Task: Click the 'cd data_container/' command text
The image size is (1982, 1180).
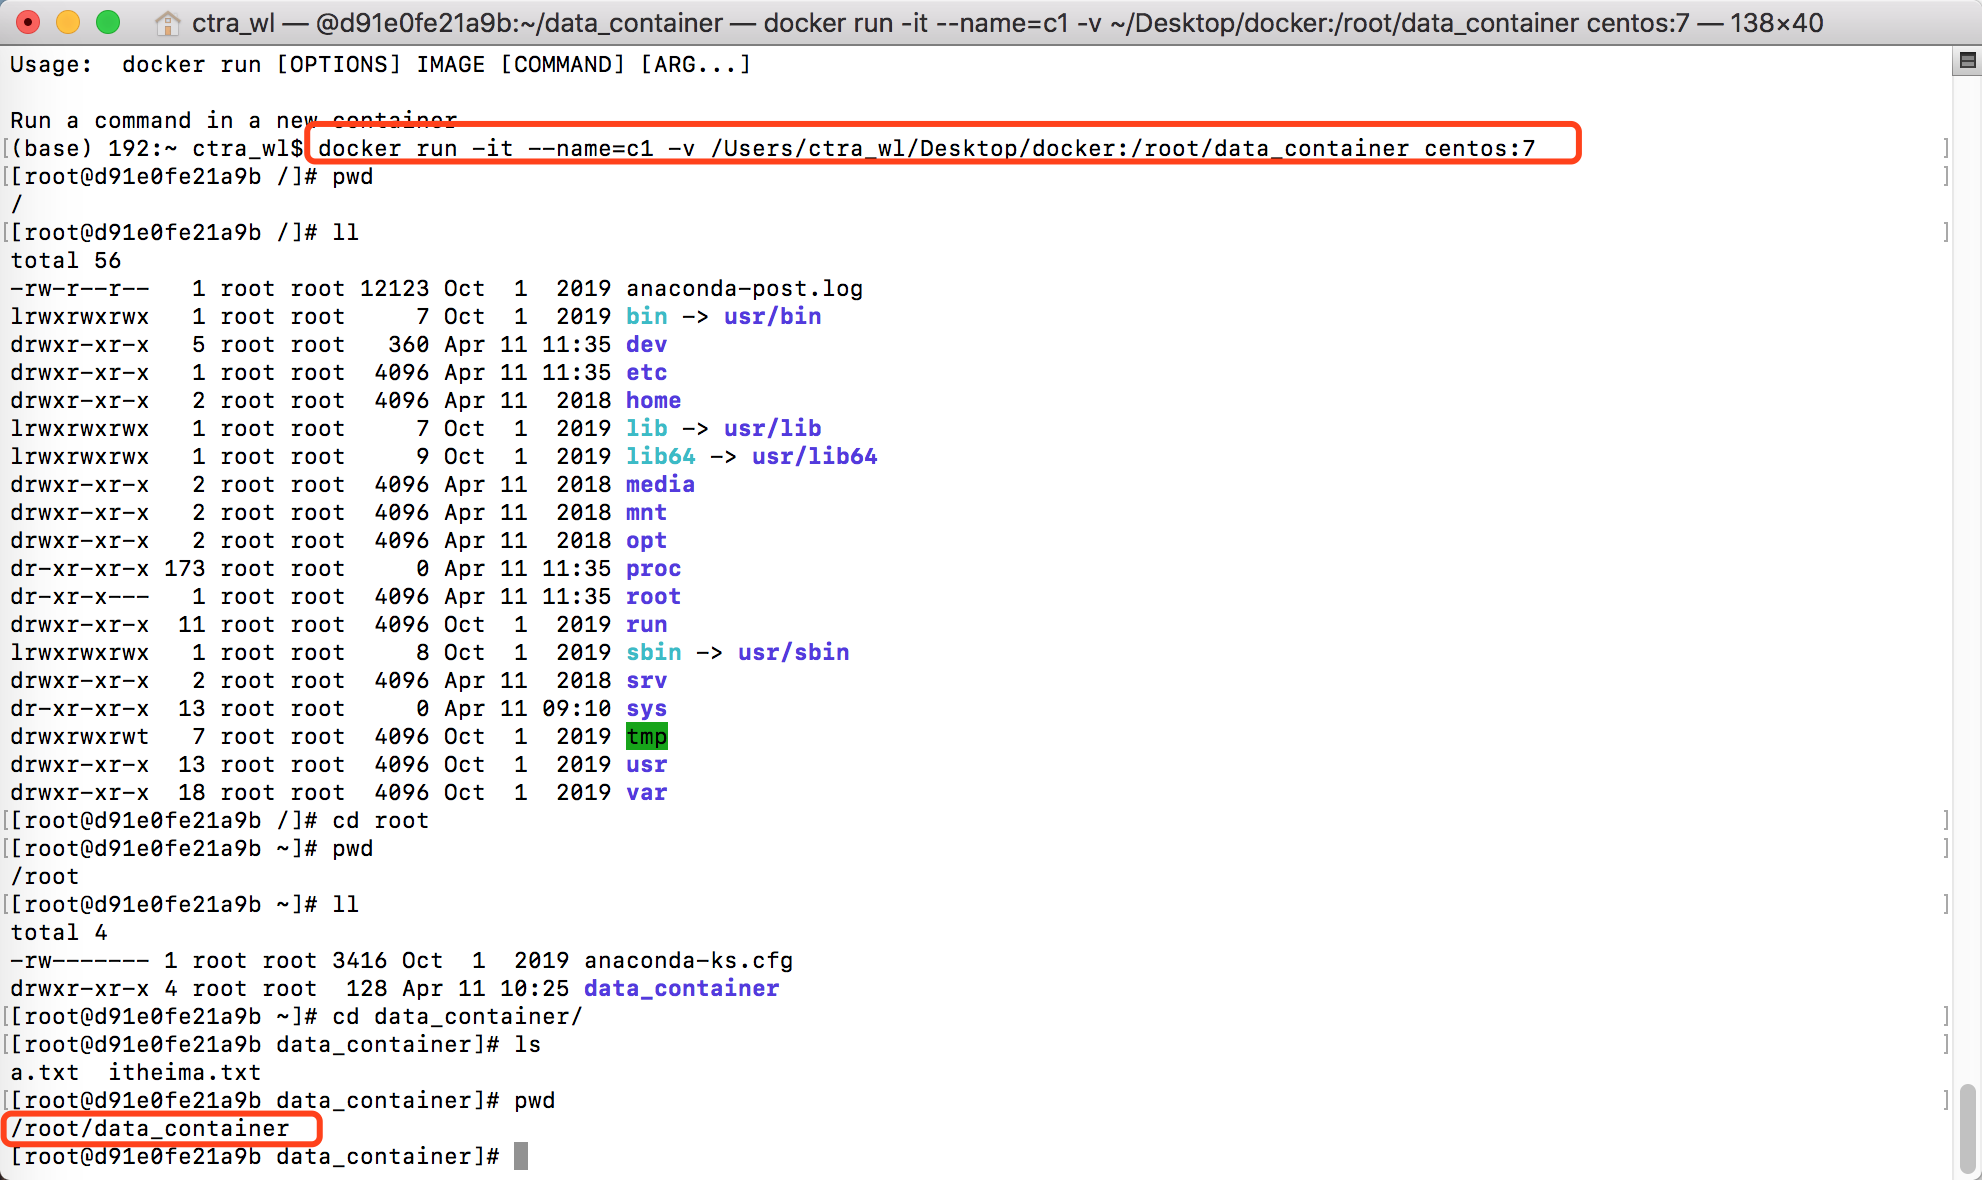Action: (457, 1017)
